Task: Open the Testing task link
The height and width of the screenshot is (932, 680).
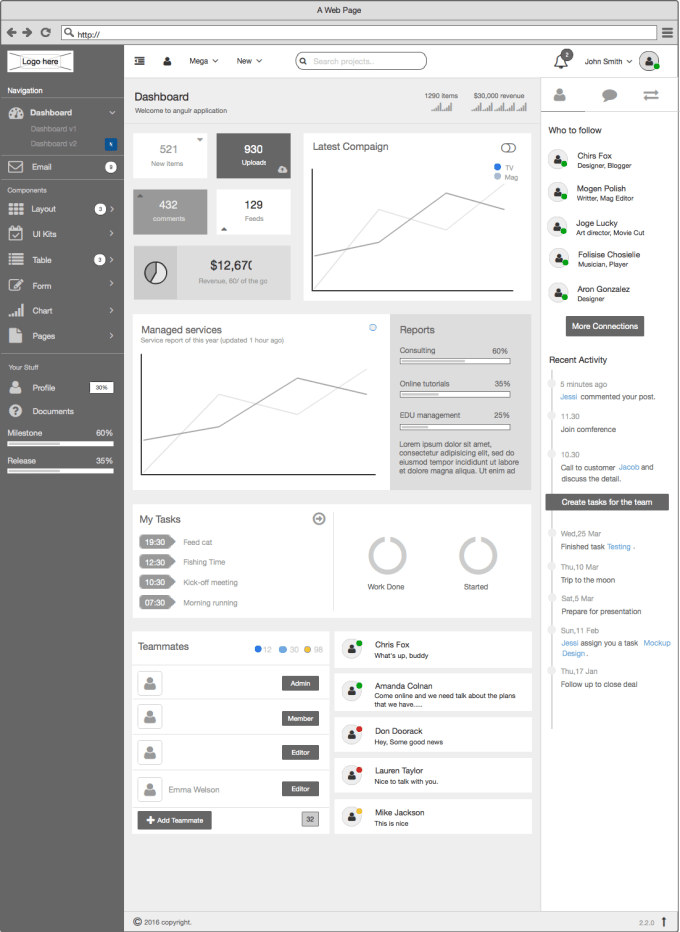Action: pyautogui.click(x=619, y=547)
